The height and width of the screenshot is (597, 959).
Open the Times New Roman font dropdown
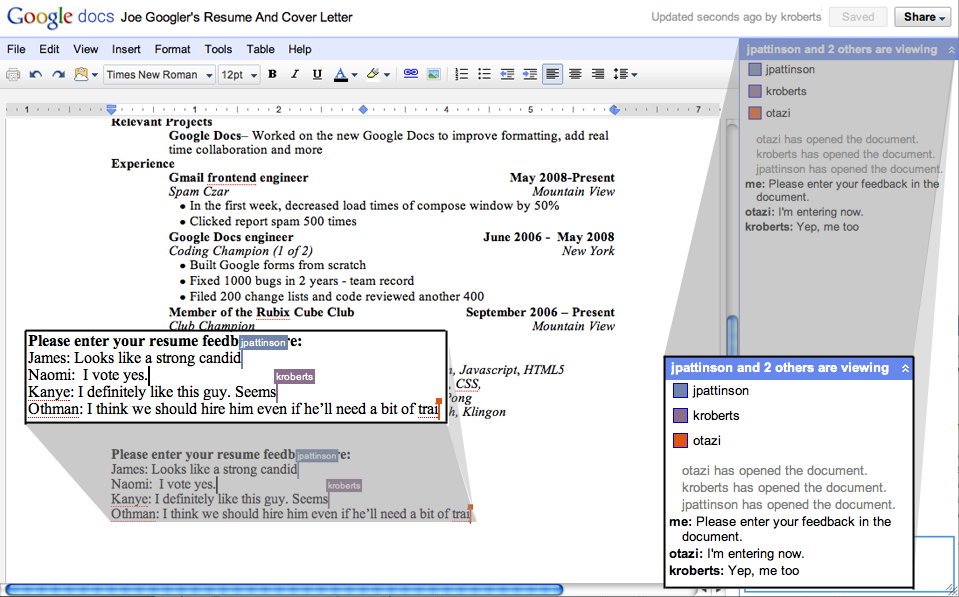point(160,75)
